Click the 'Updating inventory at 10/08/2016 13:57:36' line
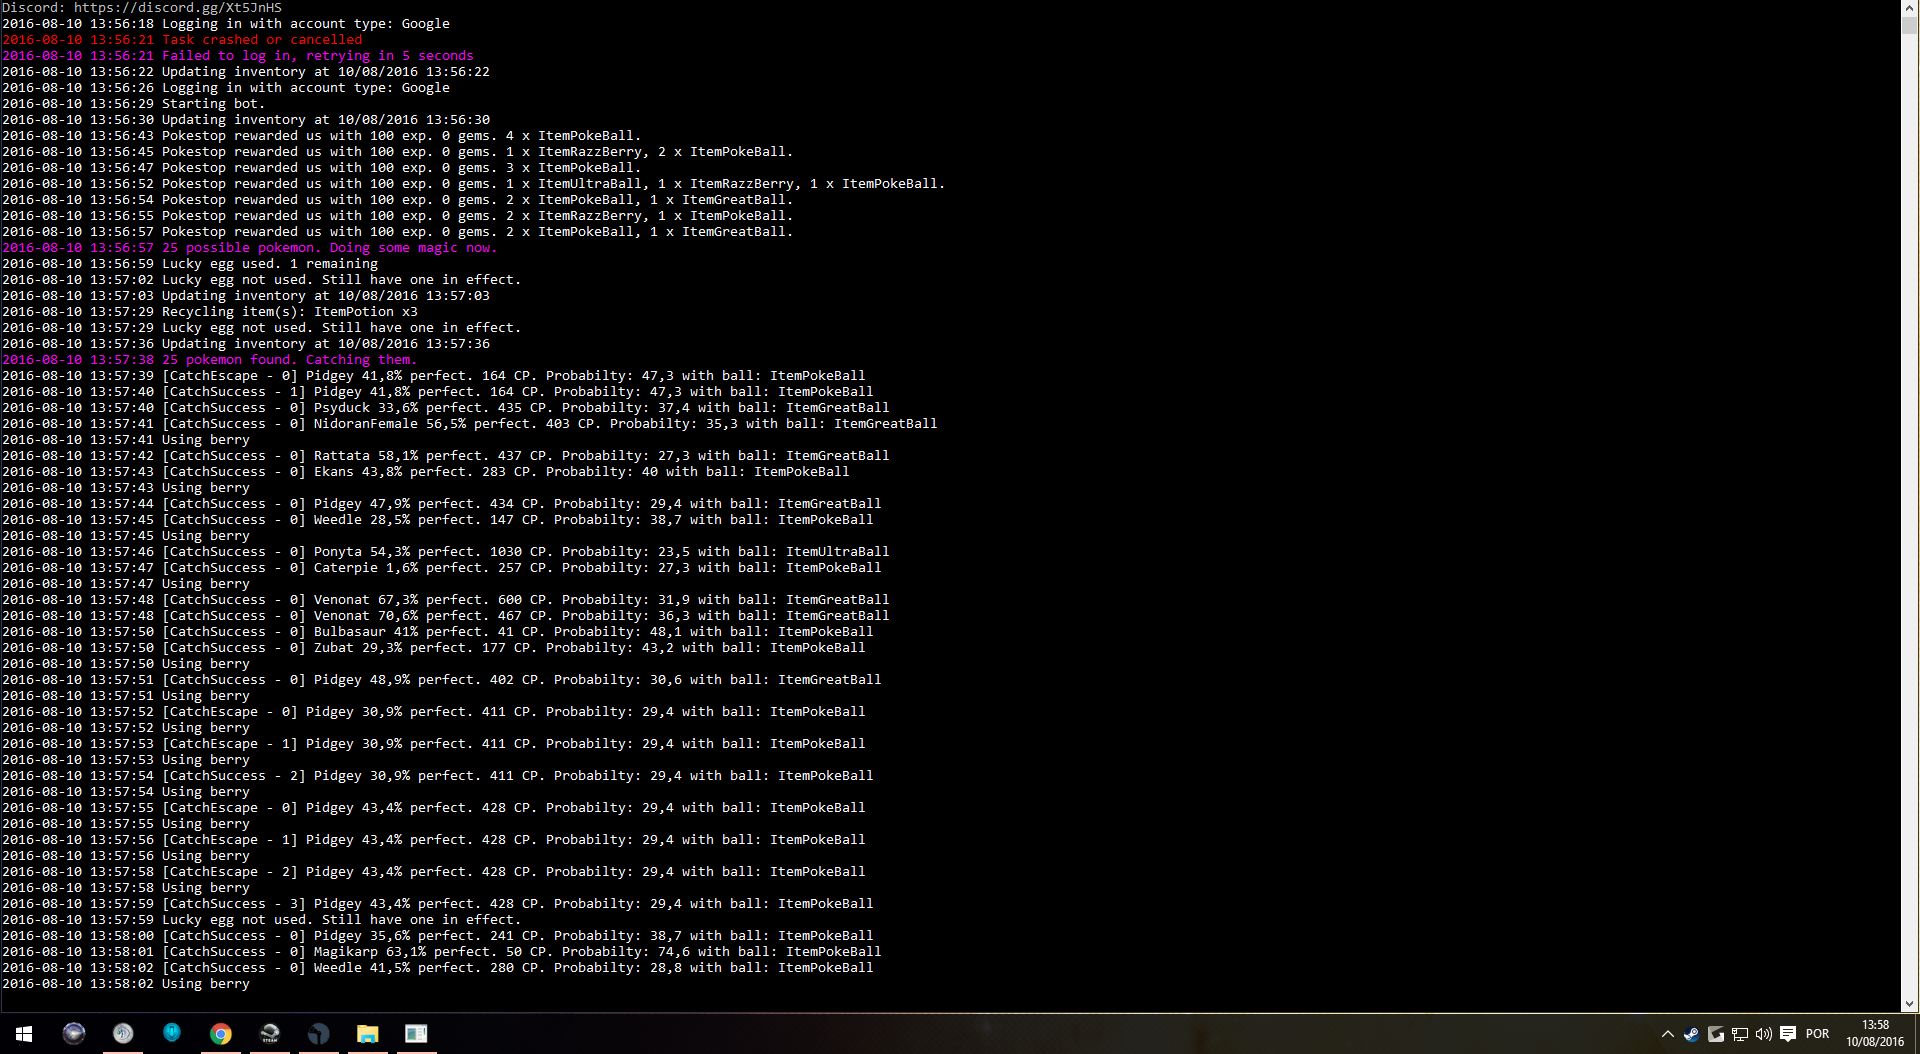The height and width of the screenshot is (1054, 1920). pos(246,344)
